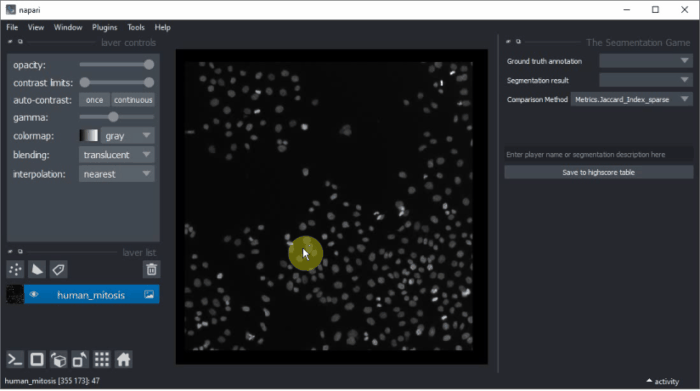Expand the activity panel
The width and height of the screenshot is (700, 391).
pos(663,381)
